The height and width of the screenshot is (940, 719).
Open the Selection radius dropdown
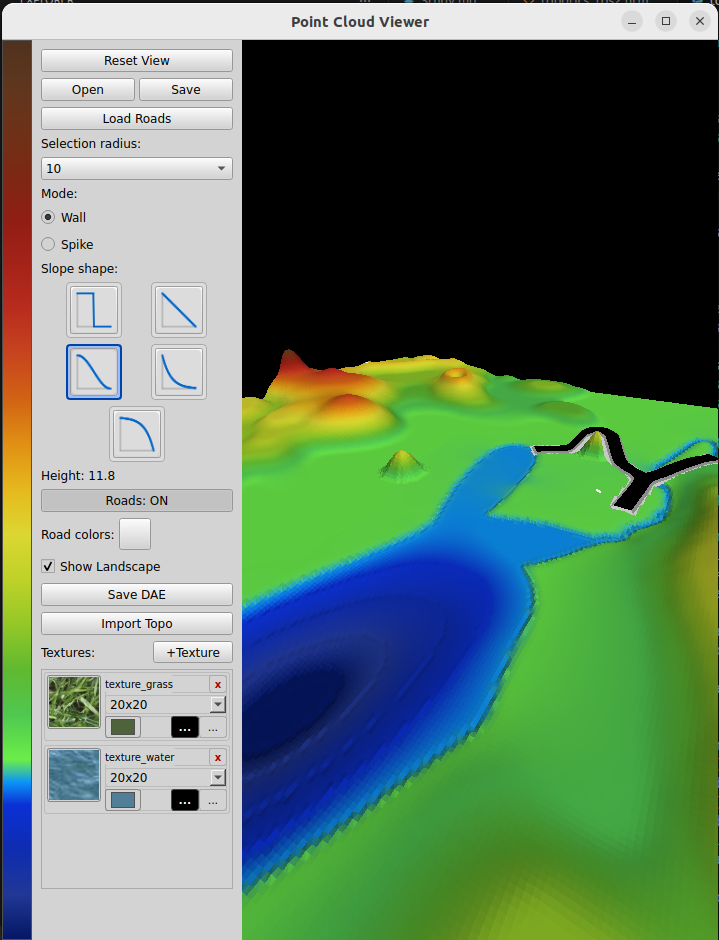click(137, 168)
